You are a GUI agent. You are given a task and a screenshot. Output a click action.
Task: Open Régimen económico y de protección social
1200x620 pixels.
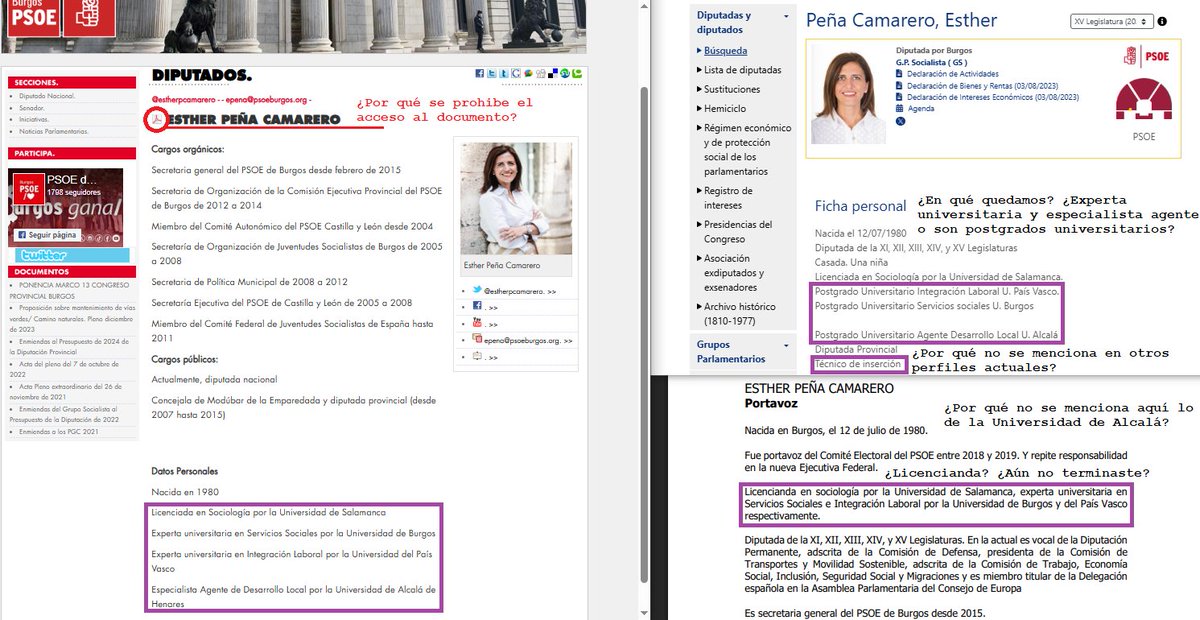tap(747, 150)
